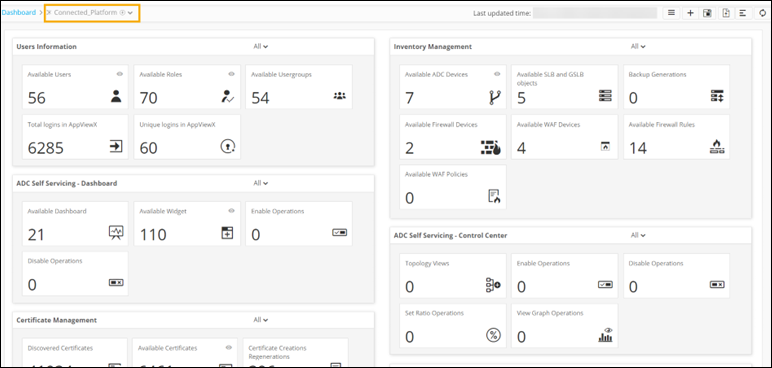This screenshot has width=772, height=368.
Task: Click the Last updated time field
Action: point(595,13)
